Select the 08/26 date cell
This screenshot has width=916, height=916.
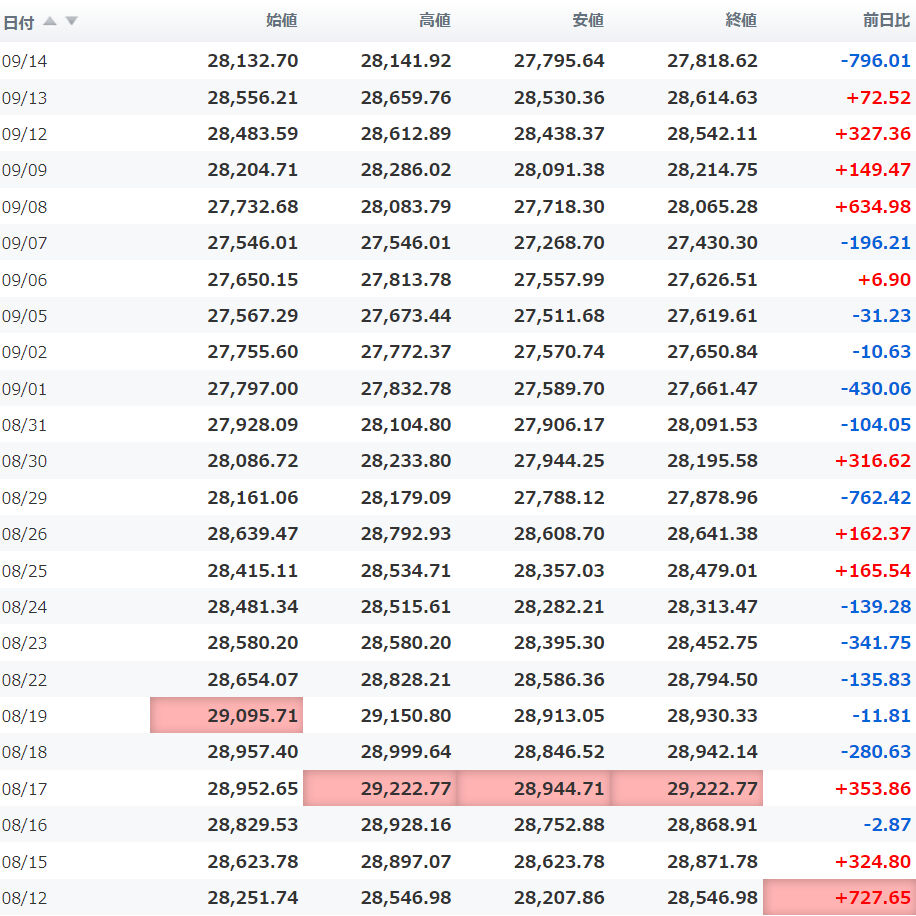click(x=25, y=535)
